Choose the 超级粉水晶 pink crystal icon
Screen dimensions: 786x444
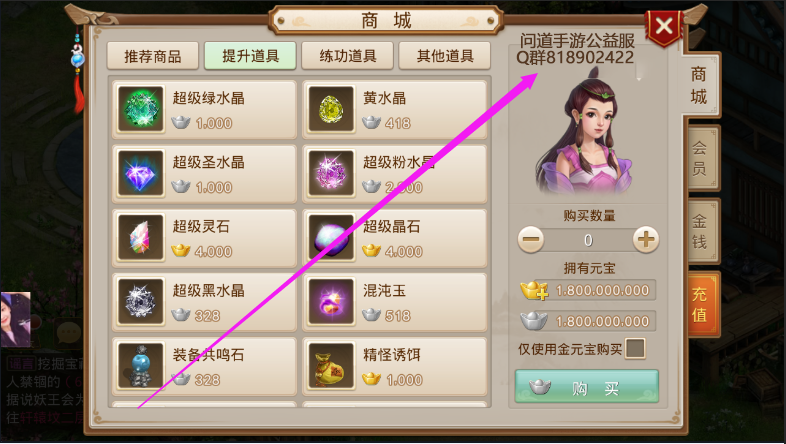[331, 173]
